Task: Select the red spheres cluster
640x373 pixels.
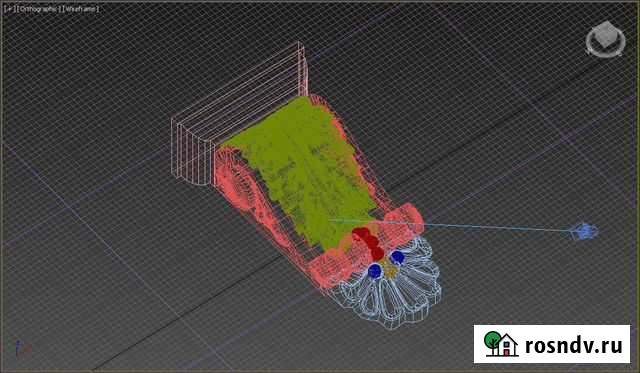Action: pos(369,242)
